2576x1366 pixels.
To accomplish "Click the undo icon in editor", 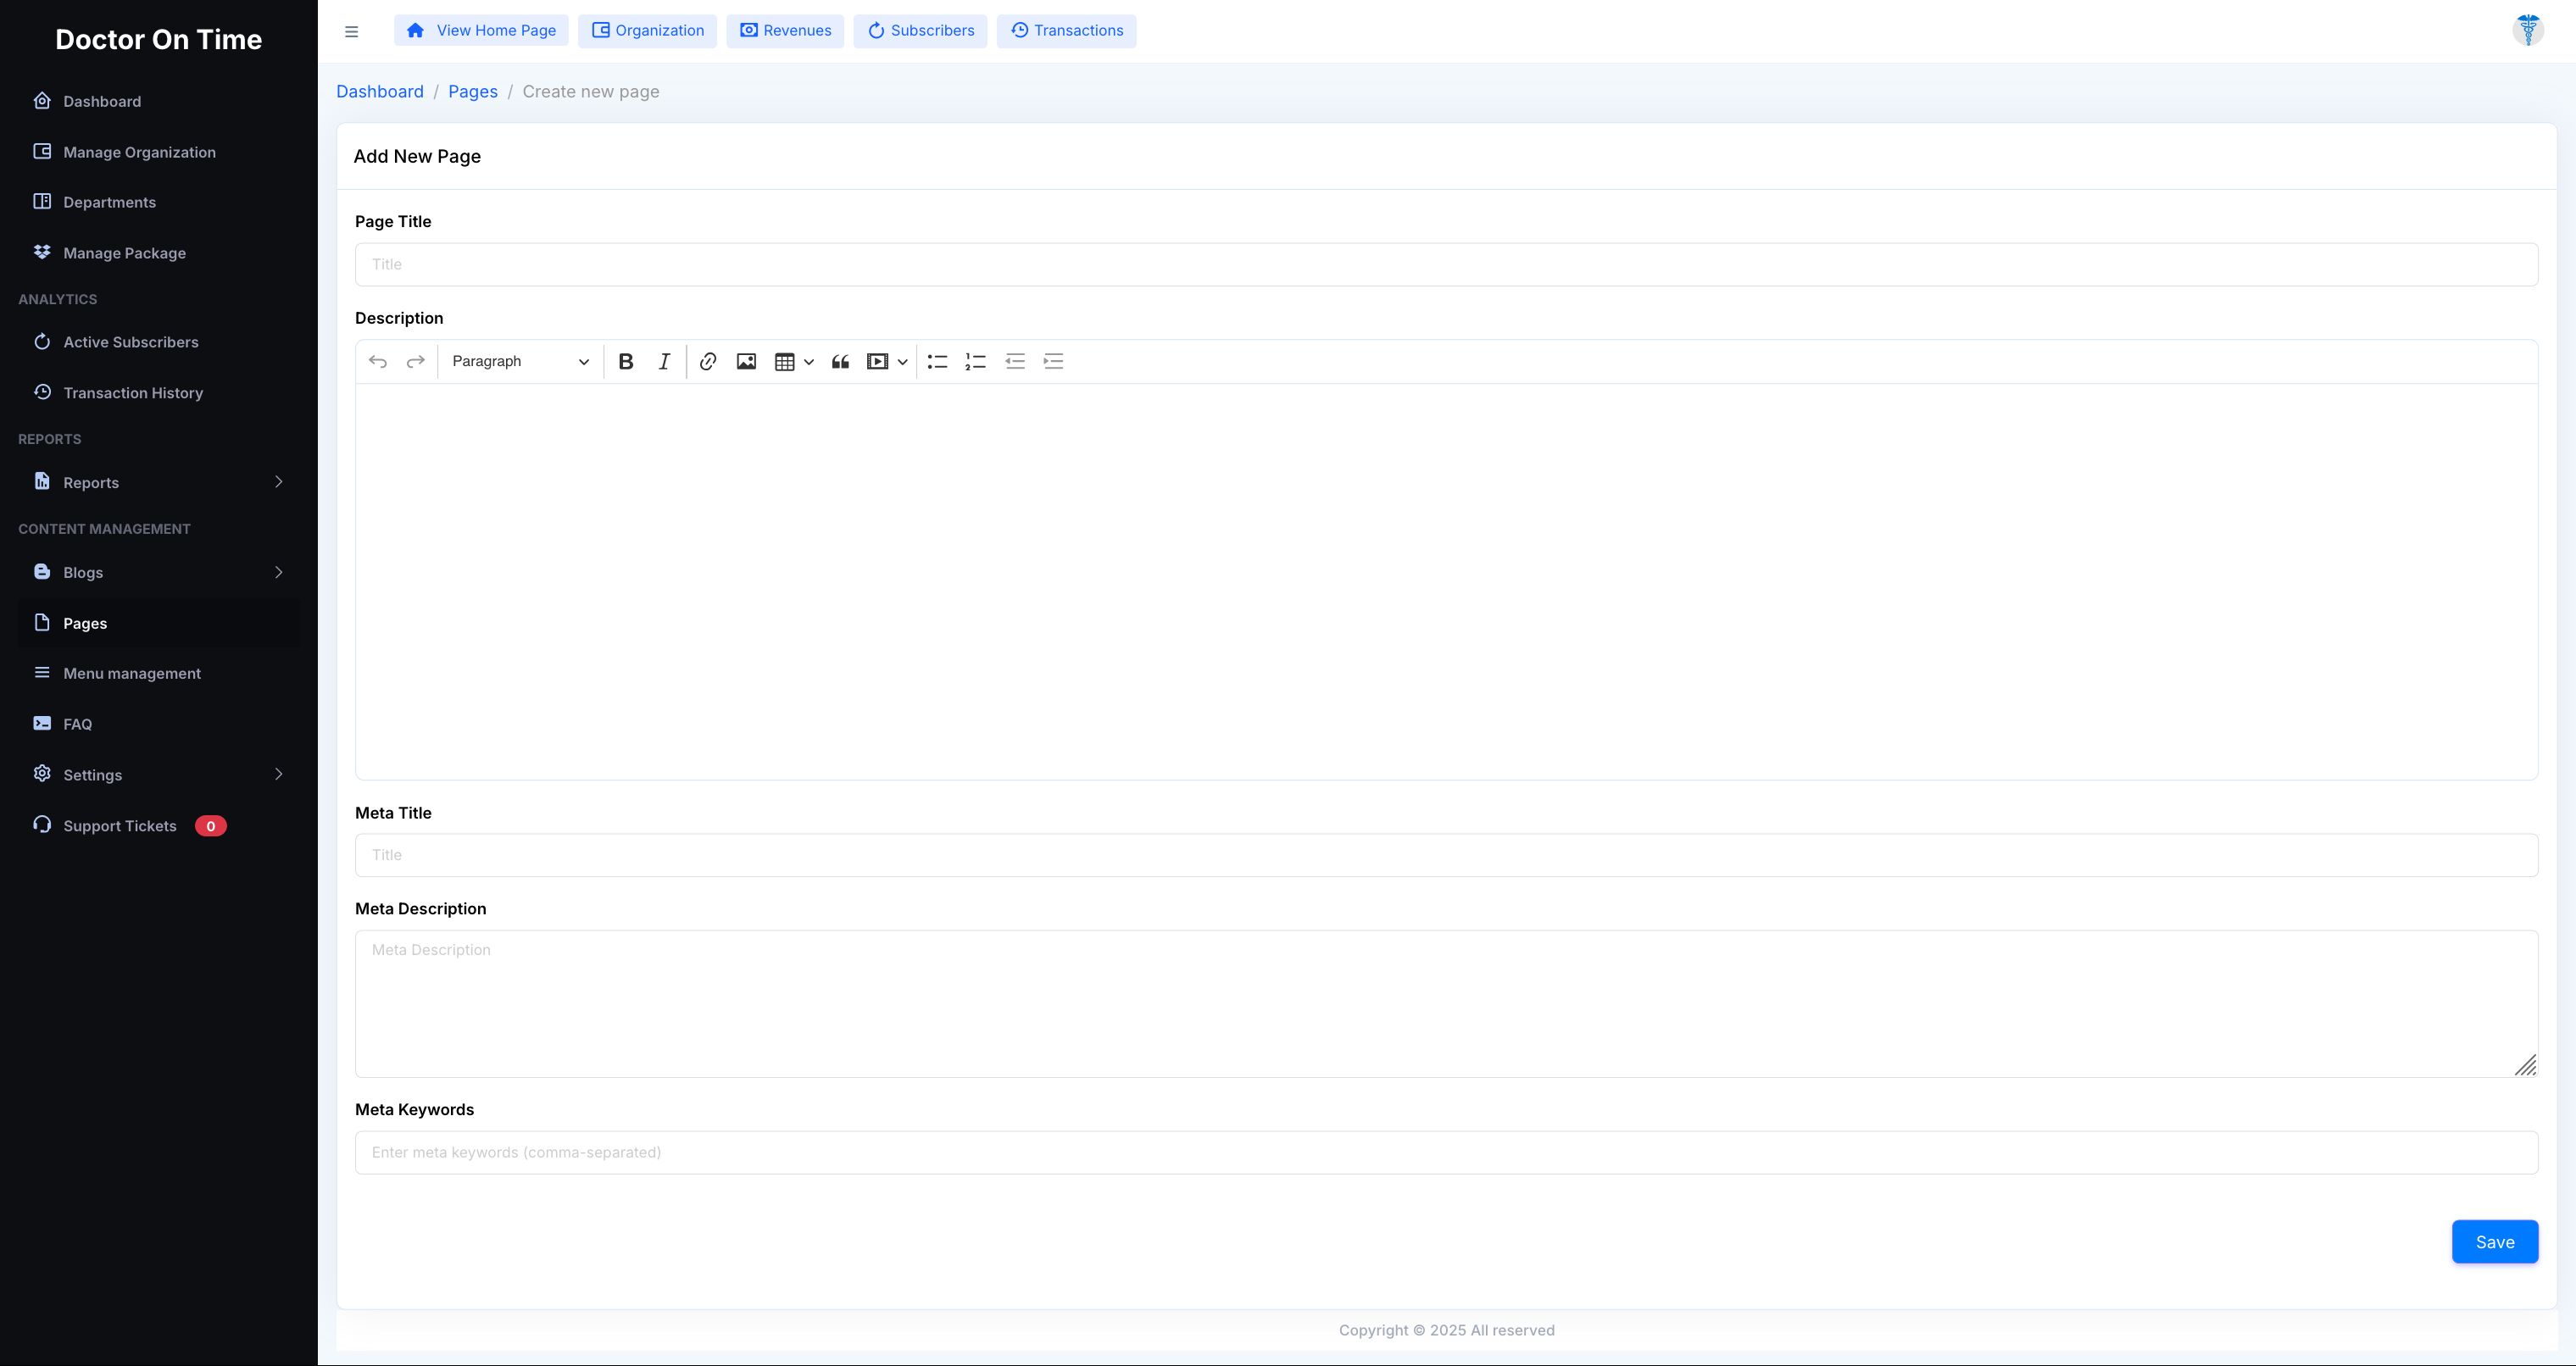I will click(x=378, y=362).
